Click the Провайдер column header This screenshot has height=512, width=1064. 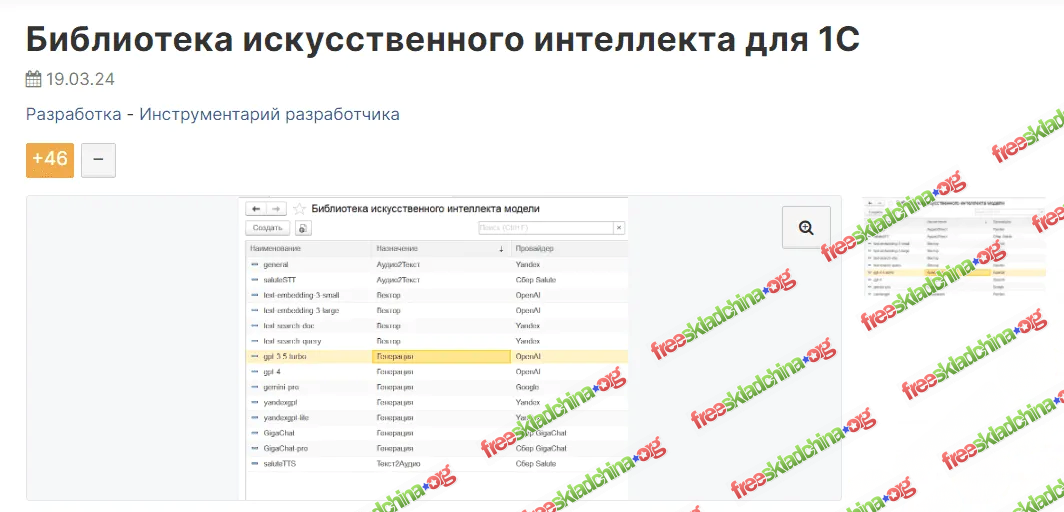tap(569, 249)
